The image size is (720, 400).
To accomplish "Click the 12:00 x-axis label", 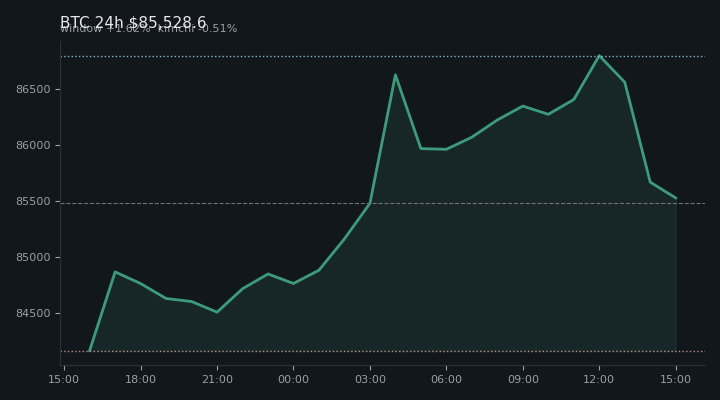I will 599,379.
